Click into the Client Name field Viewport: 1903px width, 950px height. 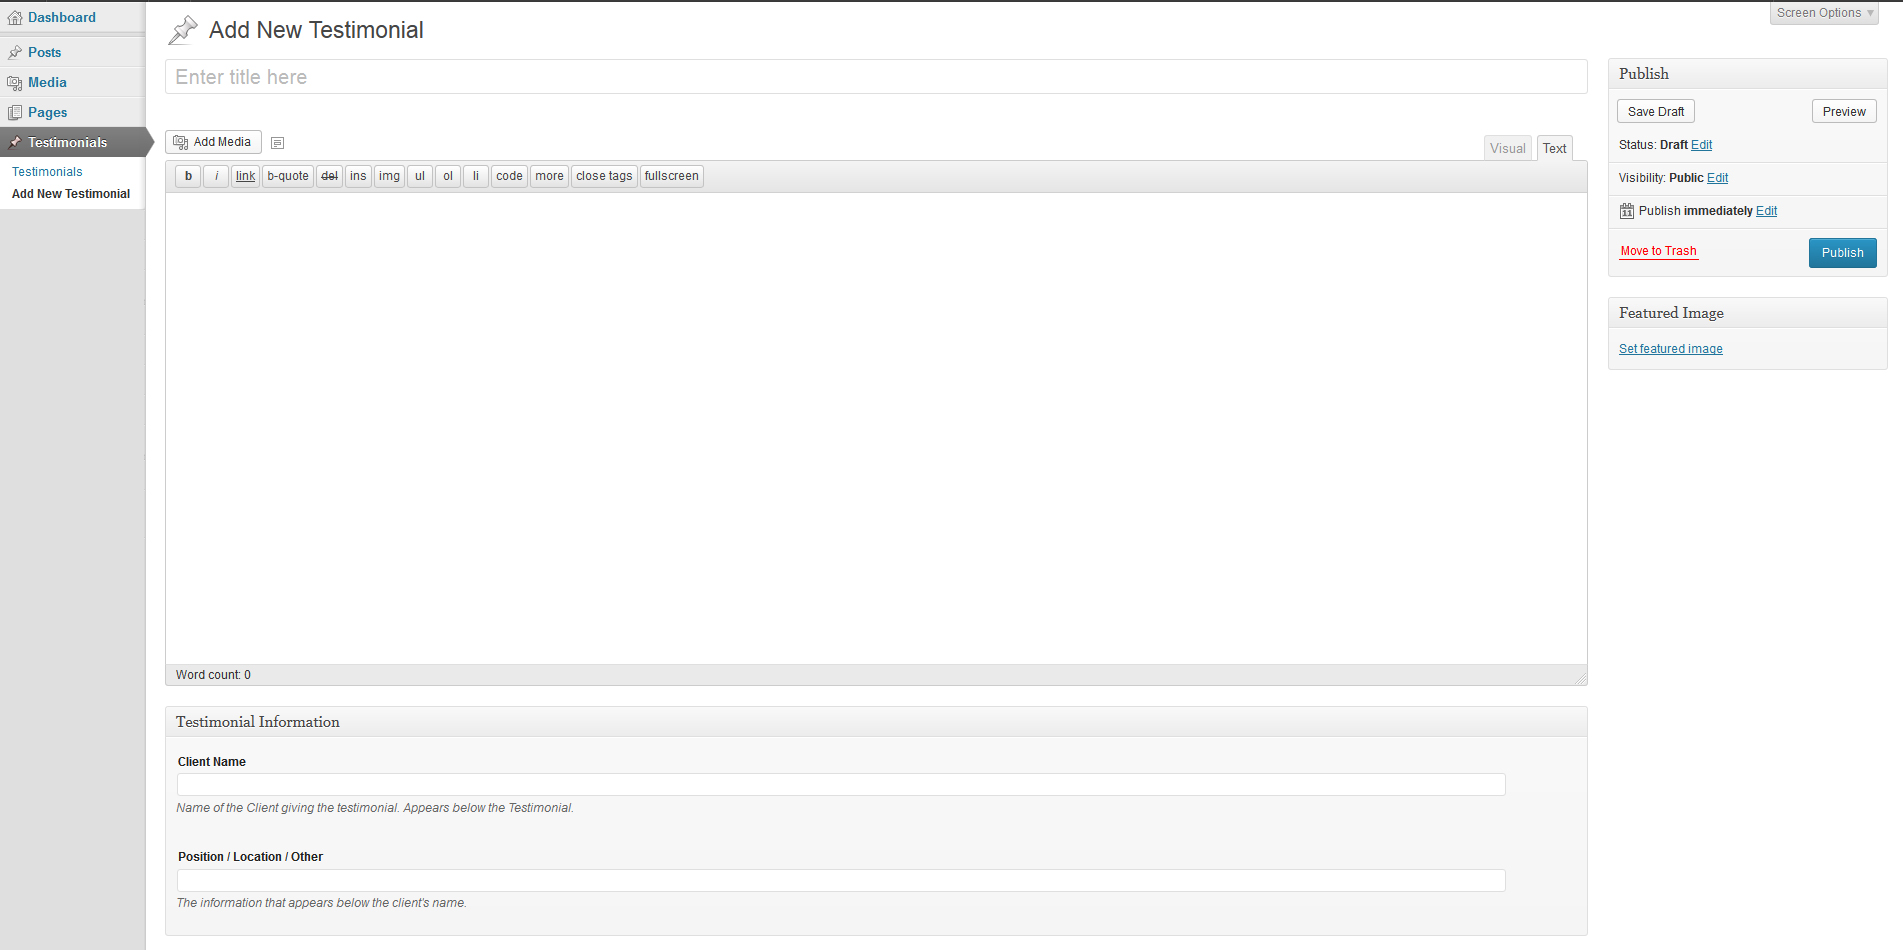coord(840,785)
